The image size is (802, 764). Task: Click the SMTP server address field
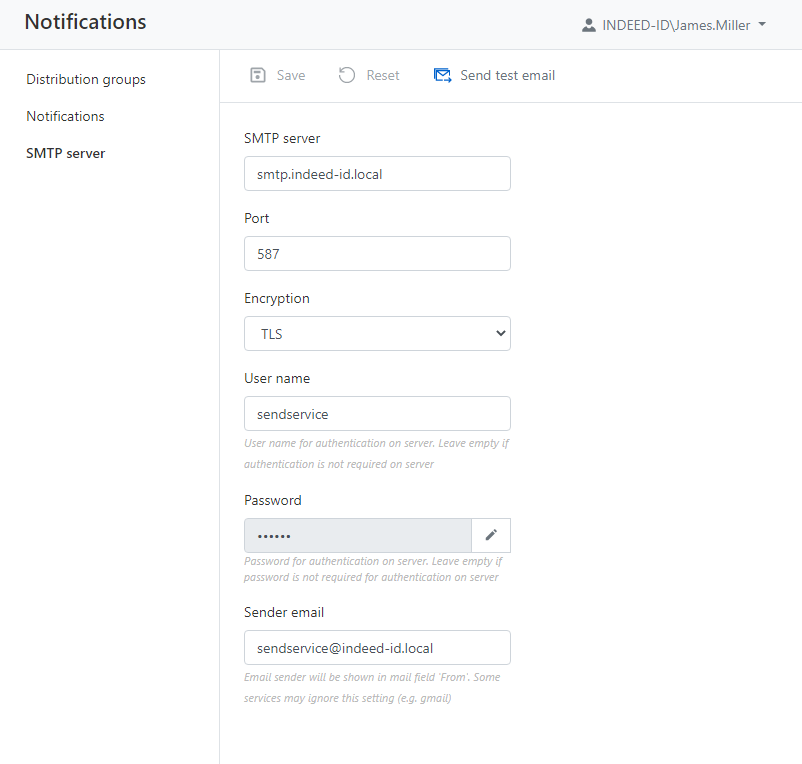click(377, 174)
